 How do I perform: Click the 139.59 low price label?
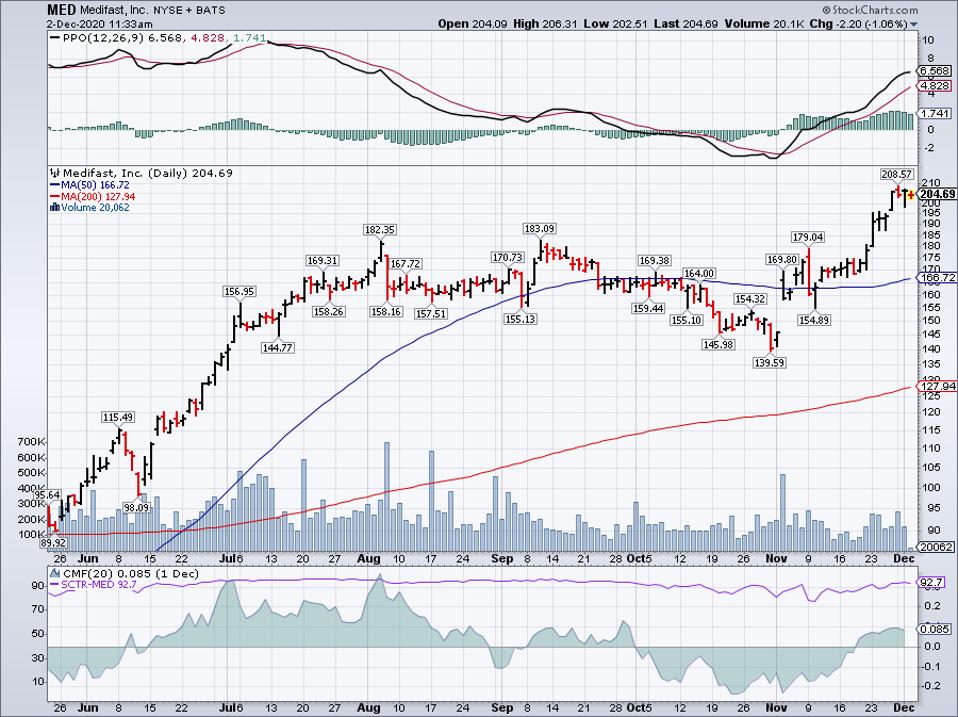coord(769,363)
